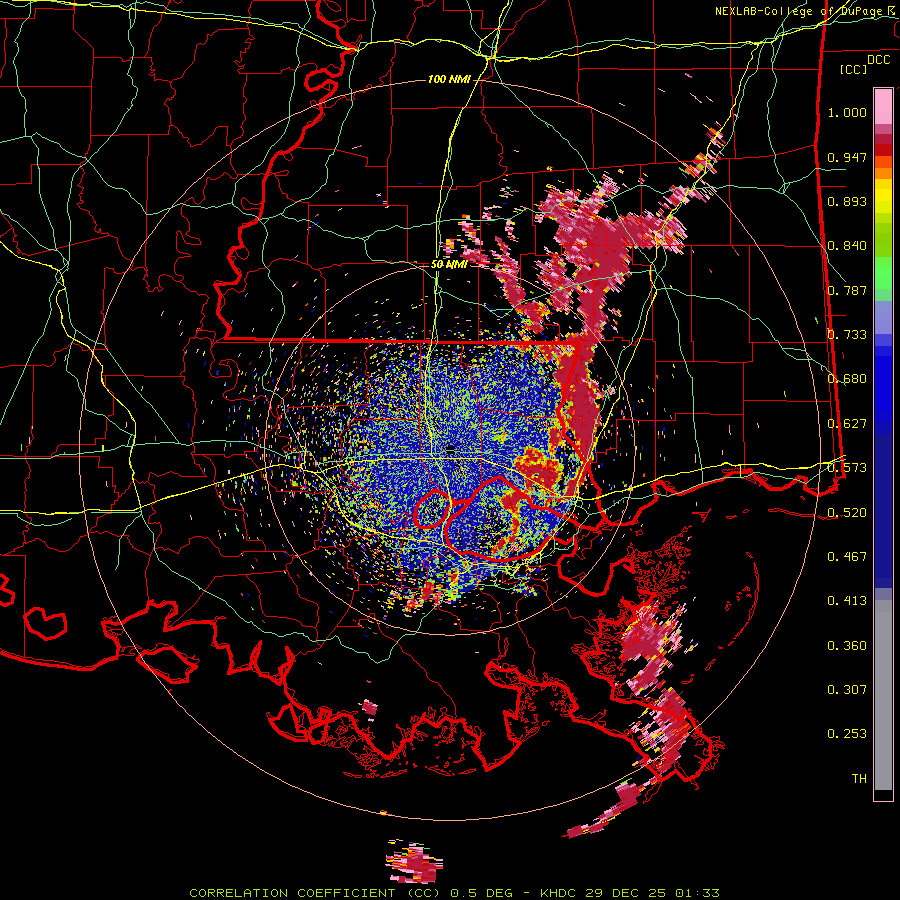This screenshot has width=900, height=900.
Task: Select the 100 NMI range ring label
Action: click(x=449, y=79)
